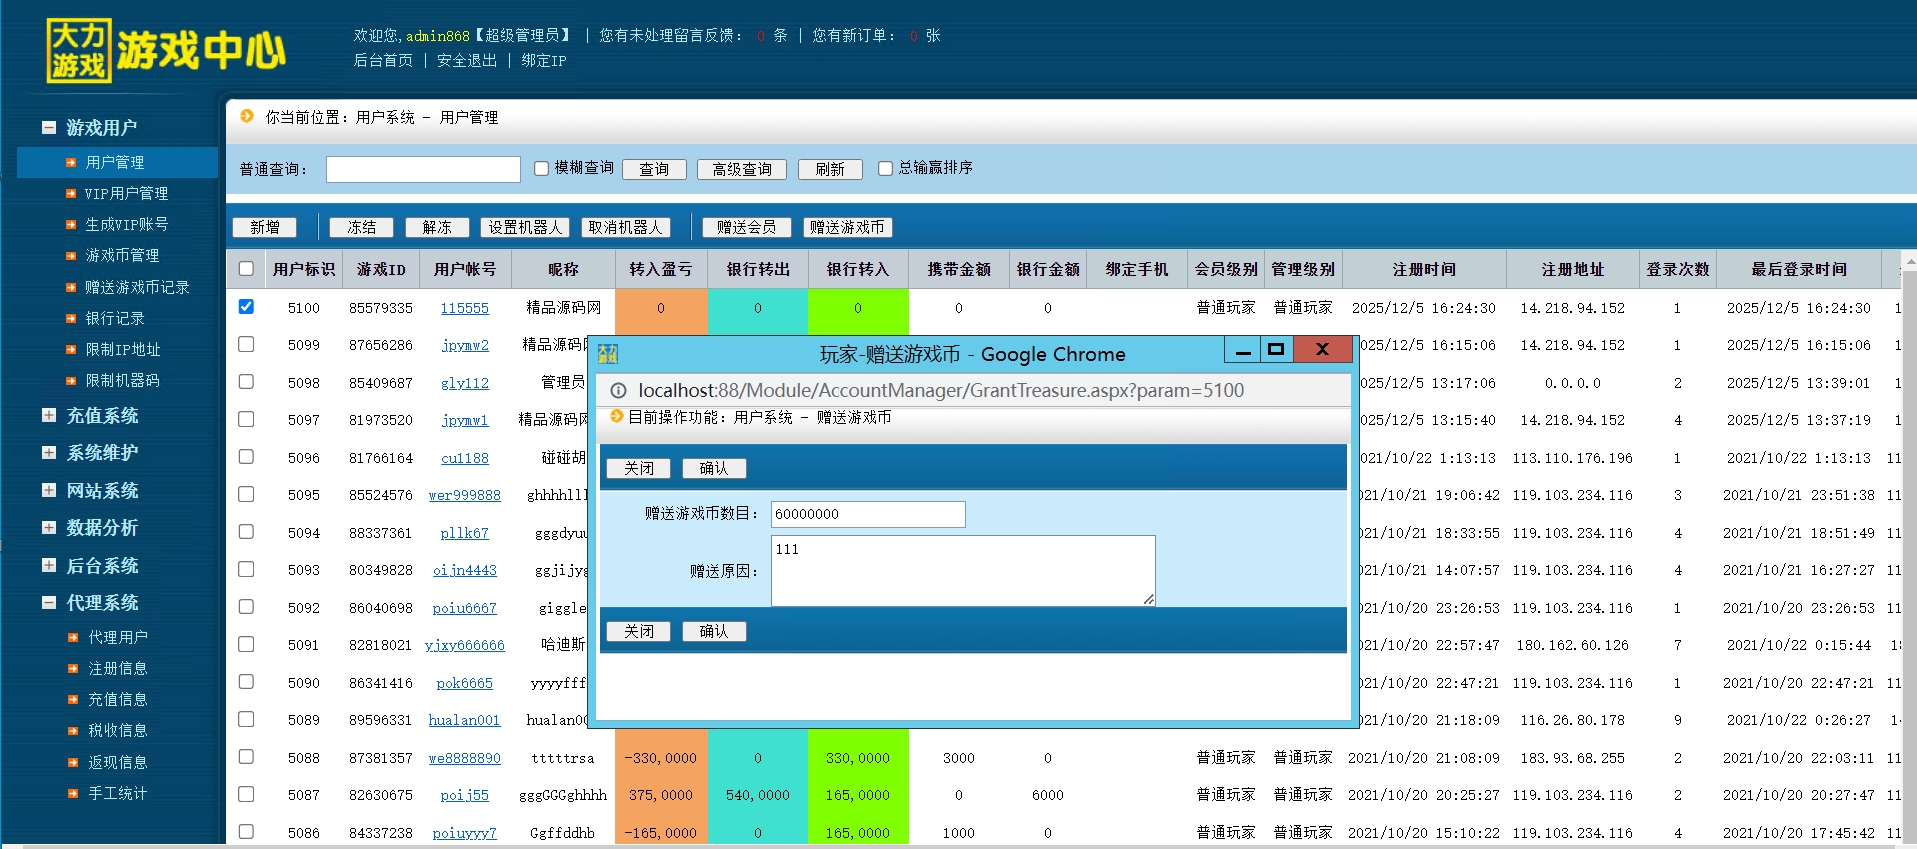Click the 赠送游戏币数目 input field
The width and height of the screenshot is (1917, 849).
click(x=867, y=514)
